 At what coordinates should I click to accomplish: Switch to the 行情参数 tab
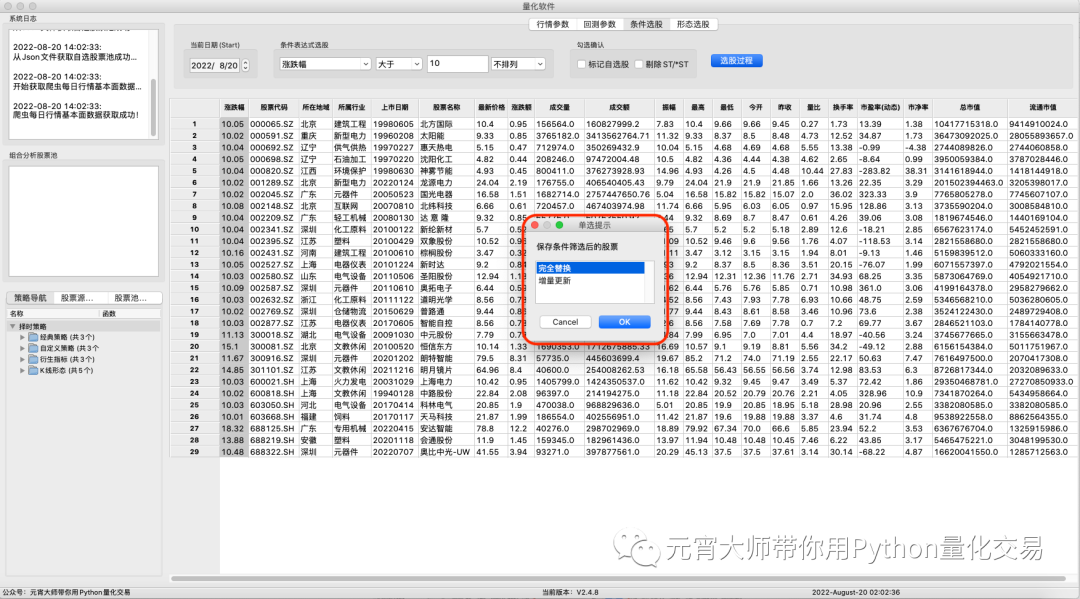point(553,24)
